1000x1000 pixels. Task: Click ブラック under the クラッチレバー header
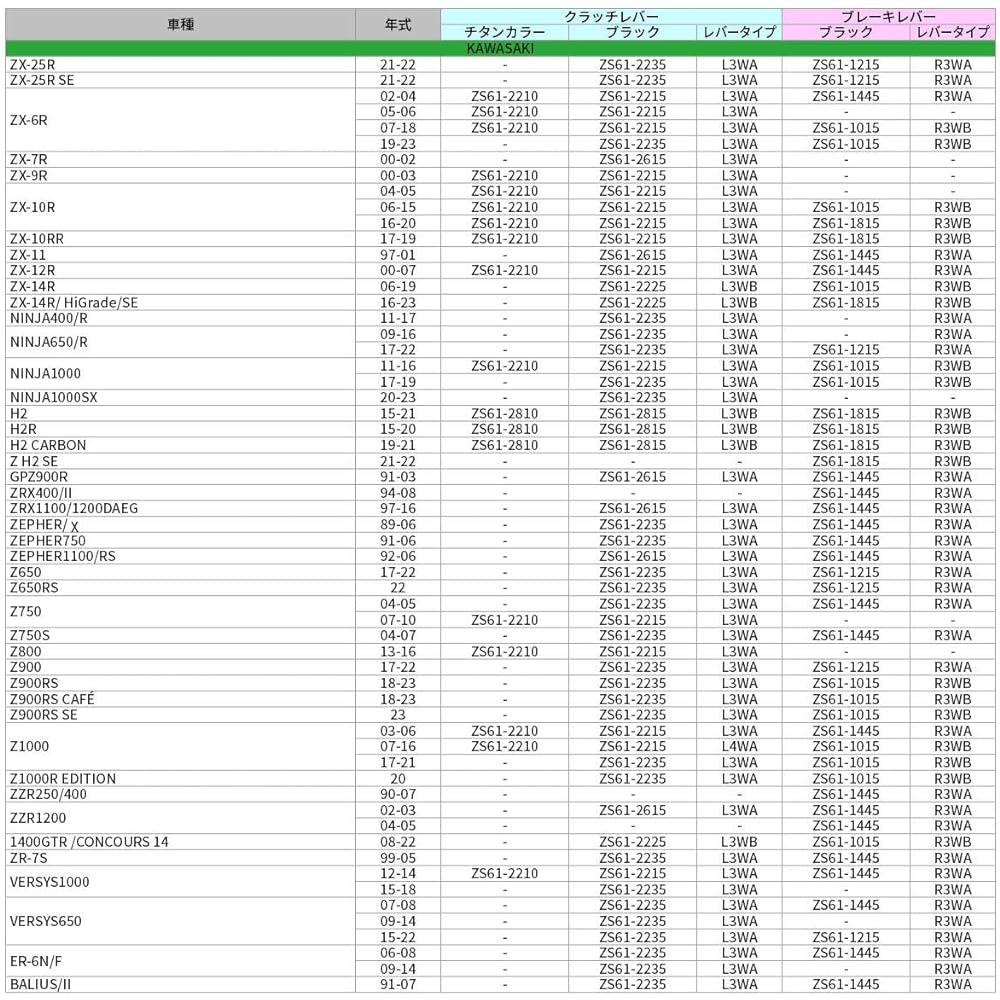pyautogui.click(x=632, y=32)
